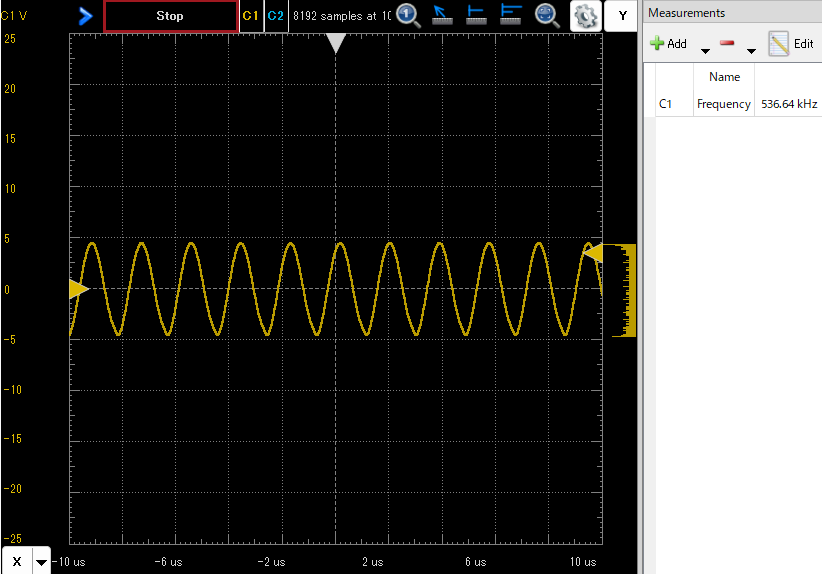Click the '6 us' time axis label

point(475,562)
